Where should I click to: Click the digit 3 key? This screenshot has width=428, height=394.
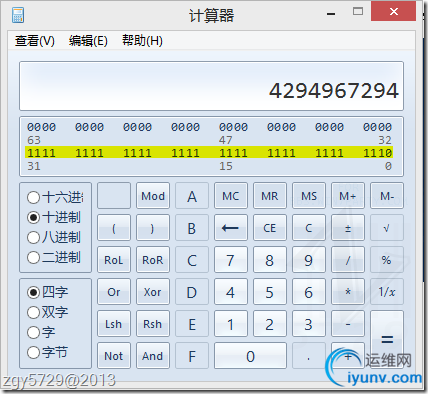(309, 324)
